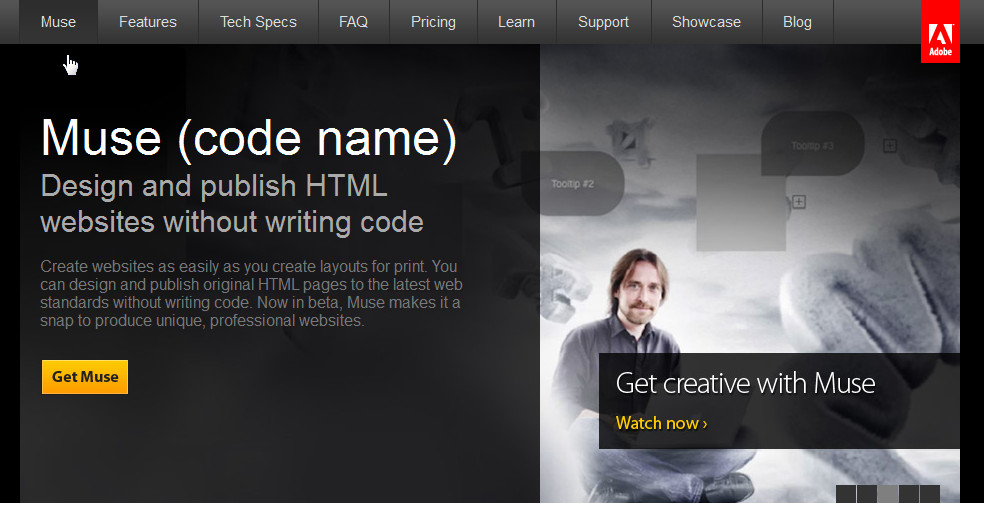
Task: Select the first slideshow indicator square
Action: pos(846,494)
